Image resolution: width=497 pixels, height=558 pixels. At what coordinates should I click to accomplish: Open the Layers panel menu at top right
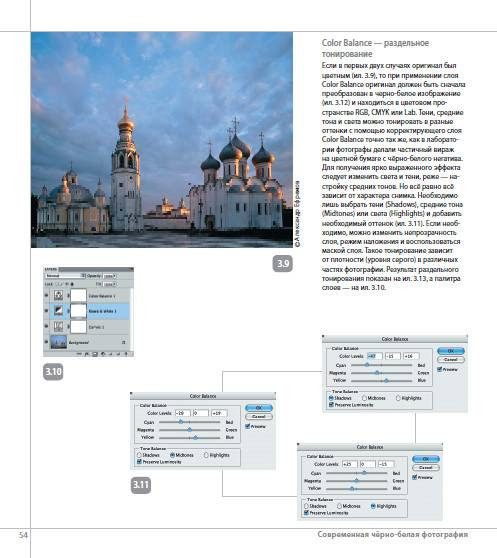click(131, 269)
